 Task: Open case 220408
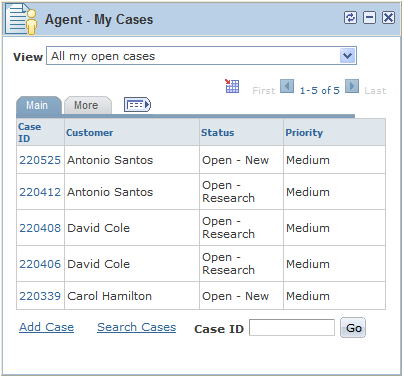point(40,228)
